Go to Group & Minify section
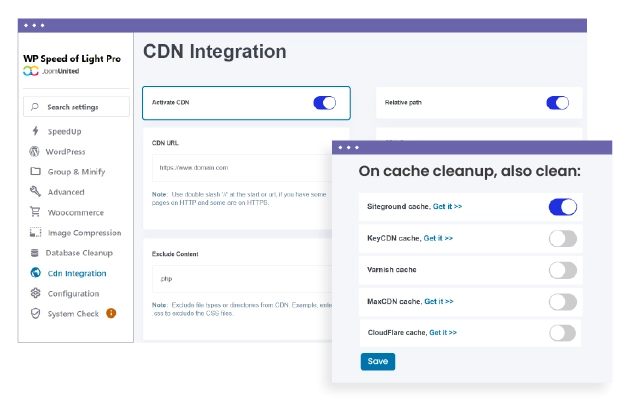 76,172
